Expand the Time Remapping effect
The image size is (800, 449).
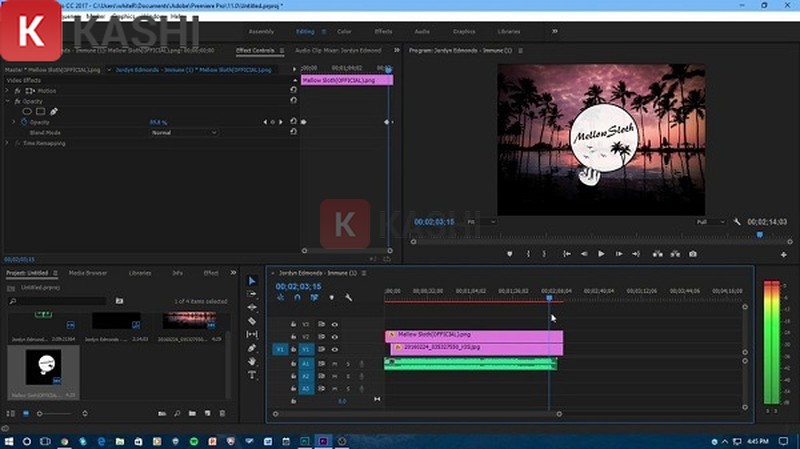click(7, 143)
